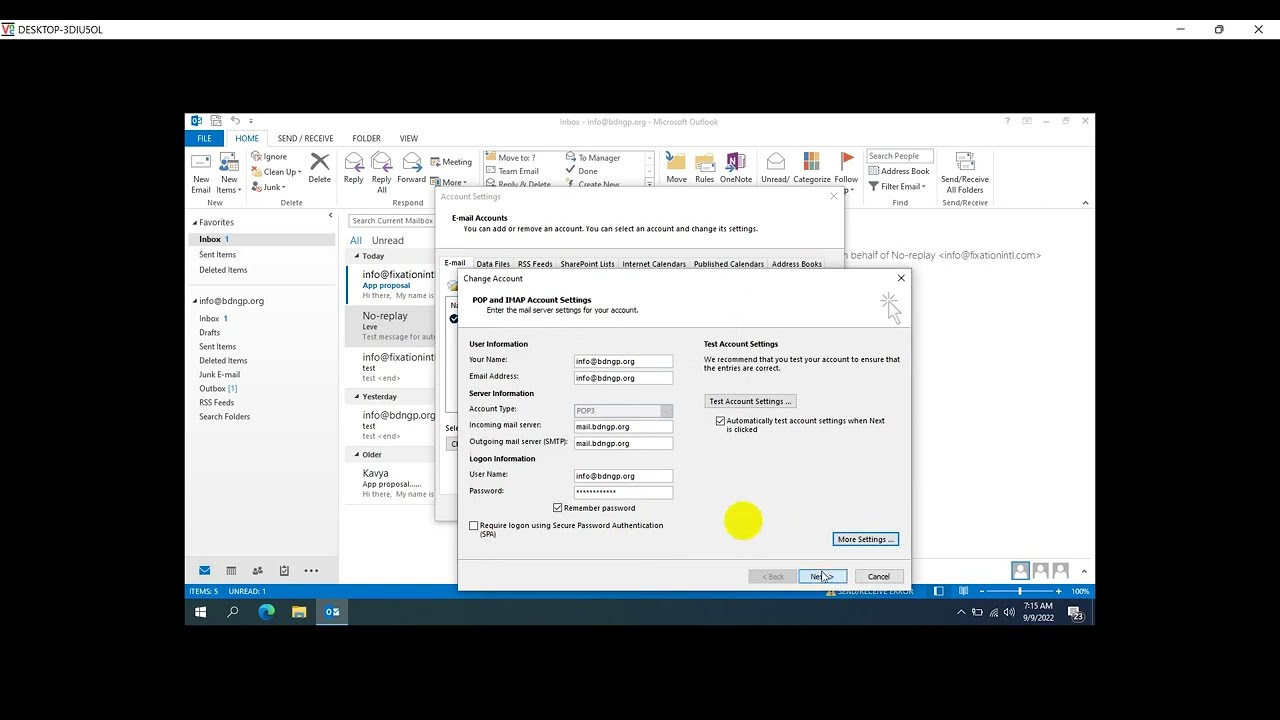Switch to People view in navigation bar
The width and height of the screenshot is (1280, 720).
tap(257, 570)
